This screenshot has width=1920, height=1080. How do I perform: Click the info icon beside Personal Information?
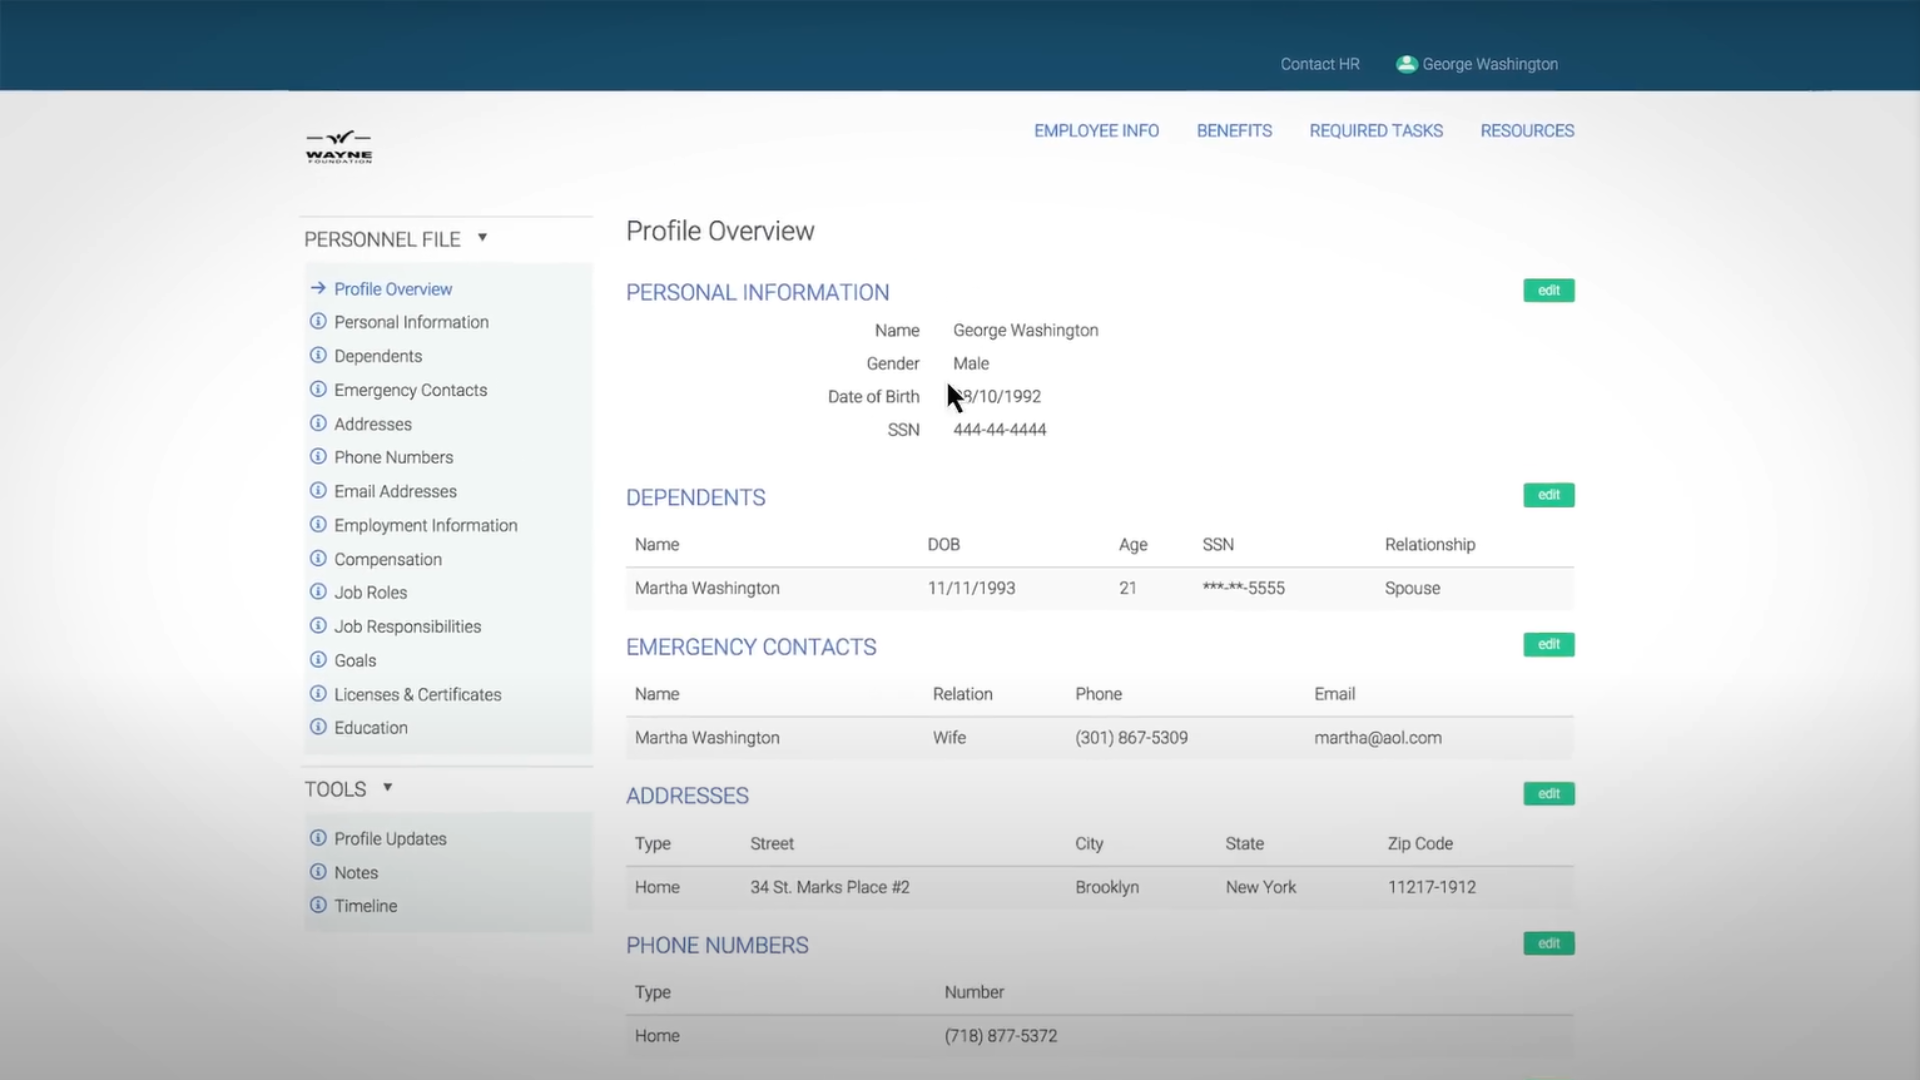(318, 321)
